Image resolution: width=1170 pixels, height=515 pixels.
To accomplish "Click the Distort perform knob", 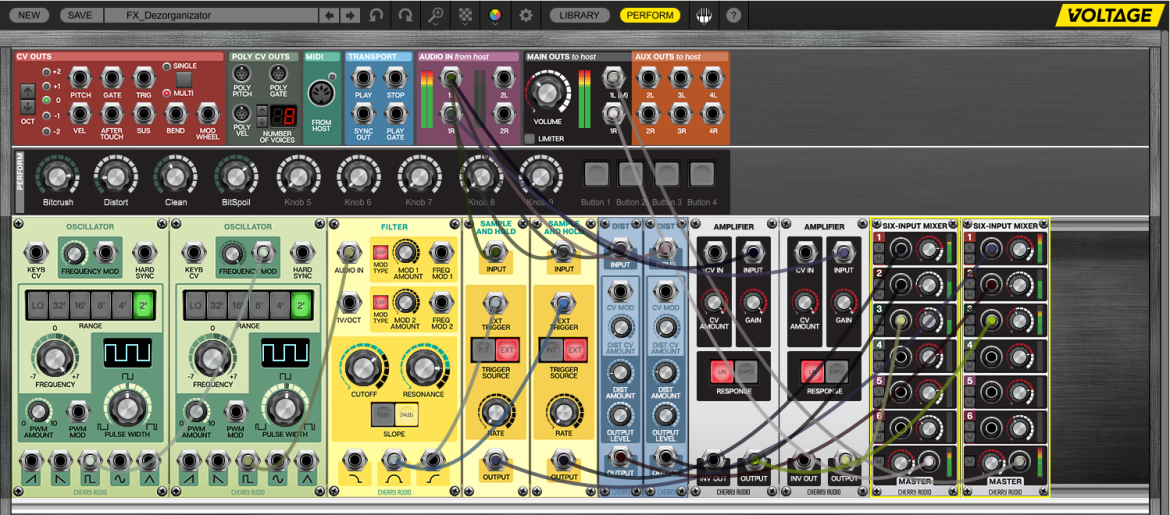I will (115, 176).
